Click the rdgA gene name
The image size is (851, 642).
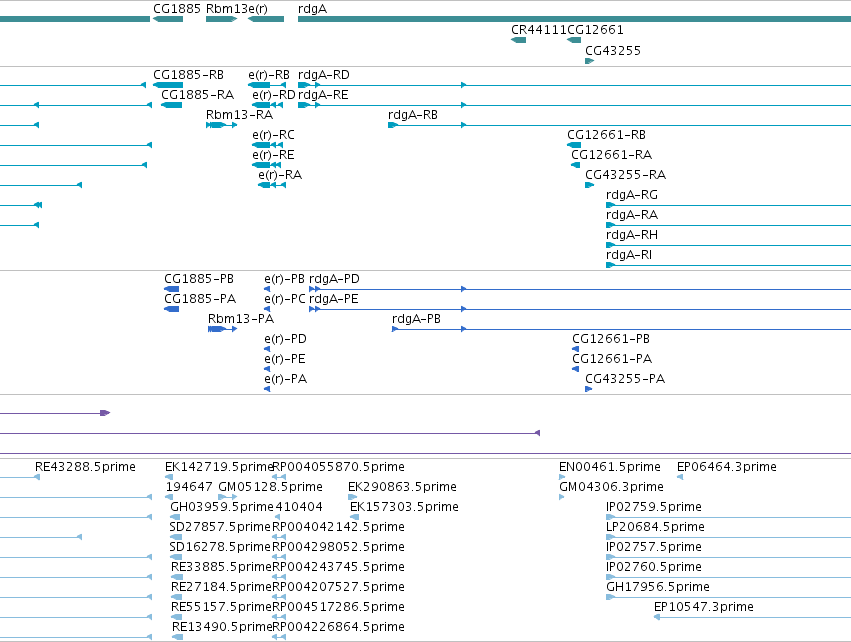(x=313, y=9)
